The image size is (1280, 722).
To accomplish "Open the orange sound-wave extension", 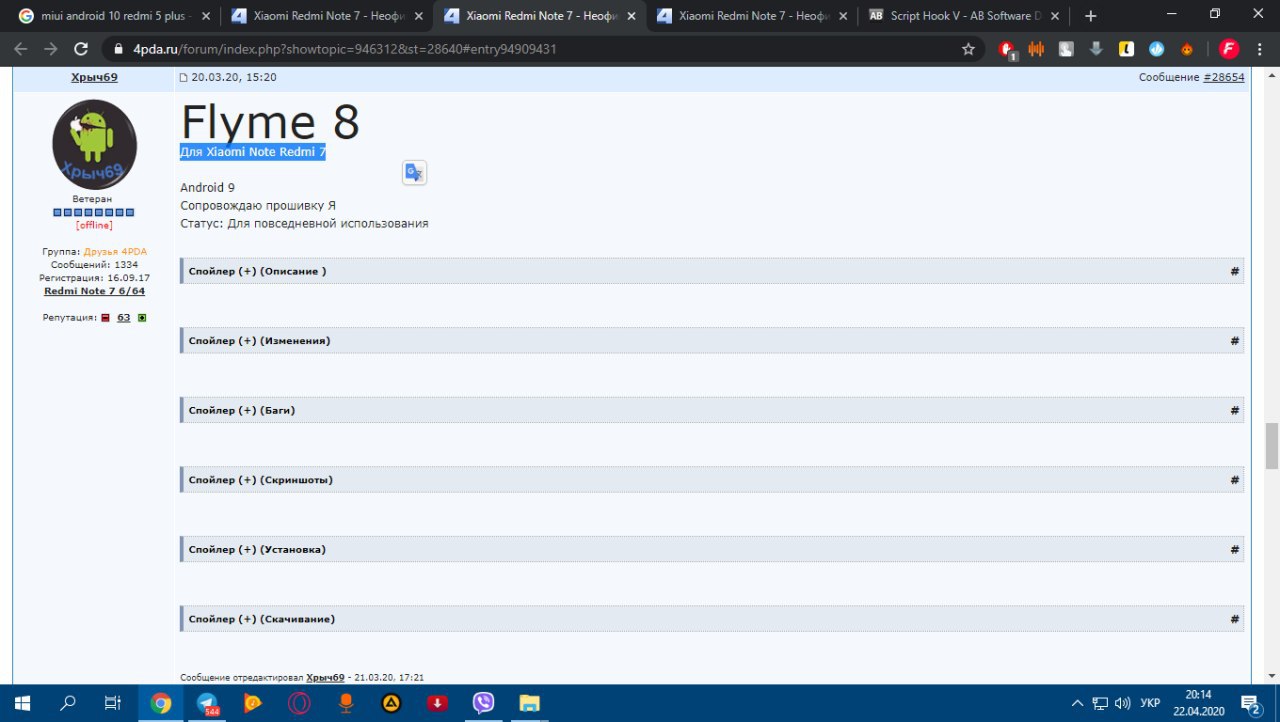I will [1037, 48].
